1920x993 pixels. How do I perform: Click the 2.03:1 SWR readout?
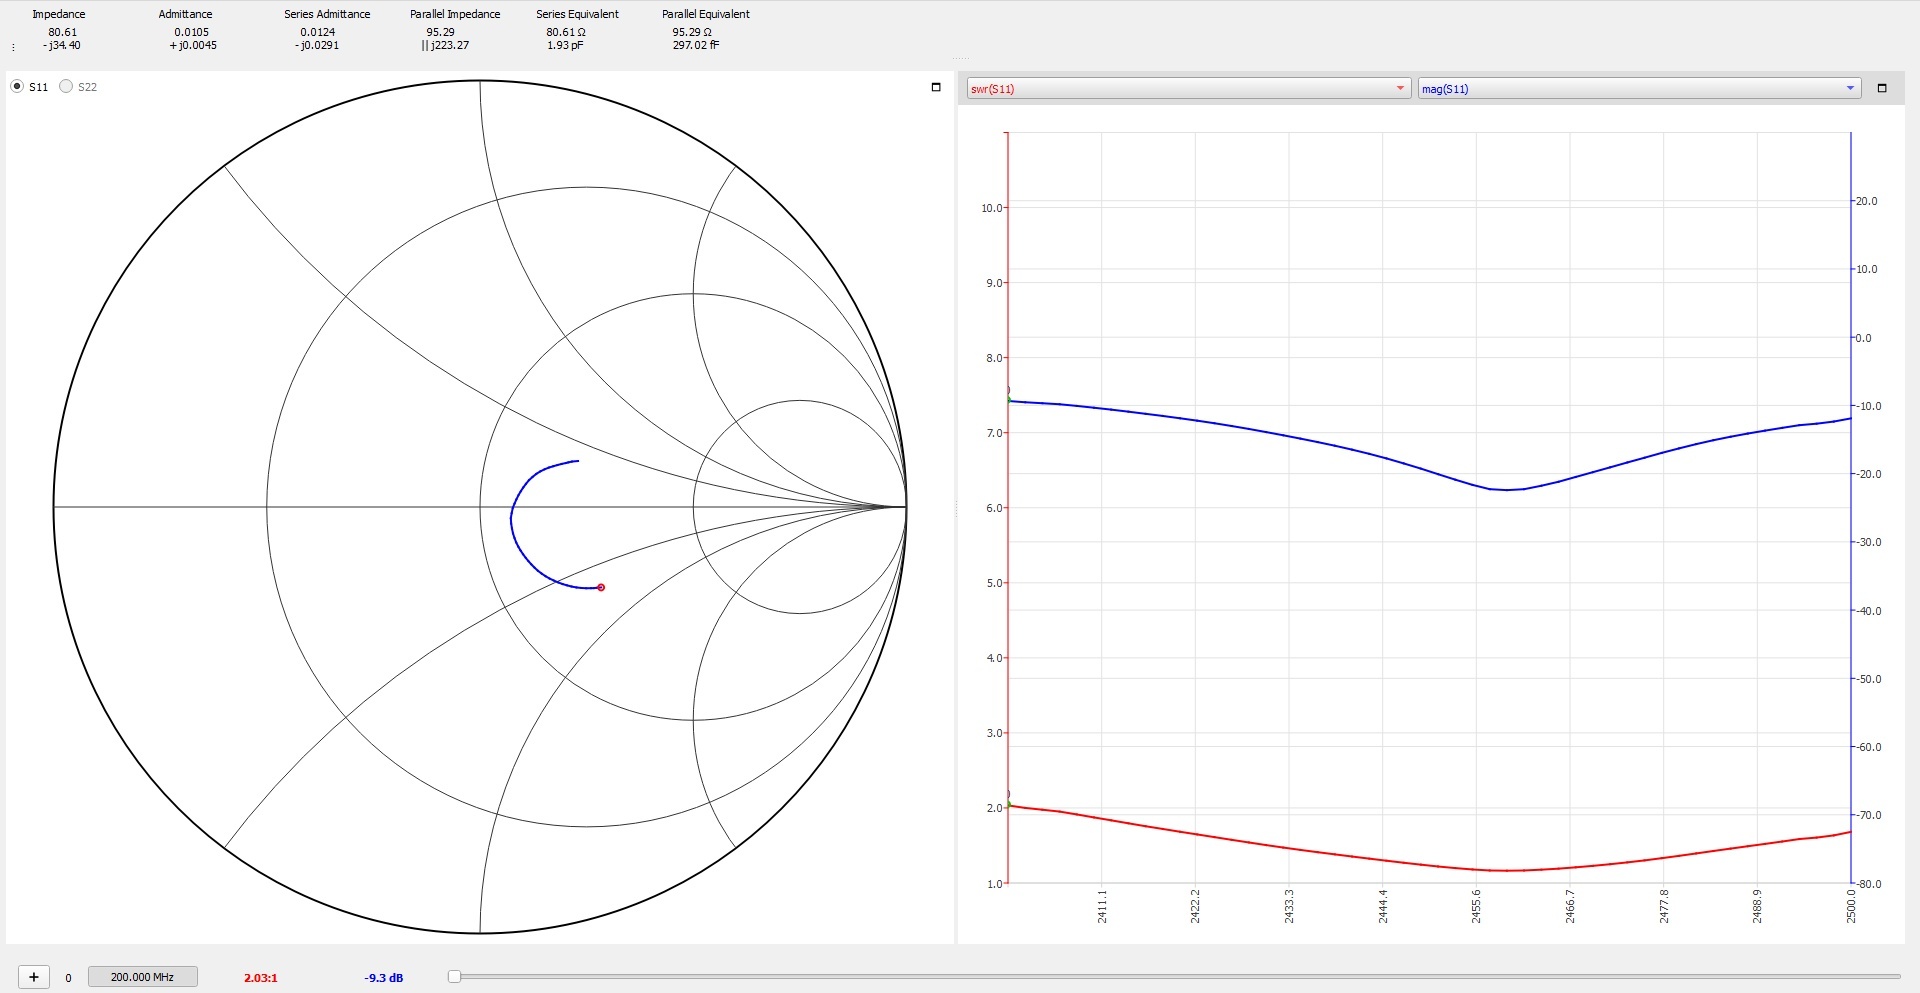(261, 978)
